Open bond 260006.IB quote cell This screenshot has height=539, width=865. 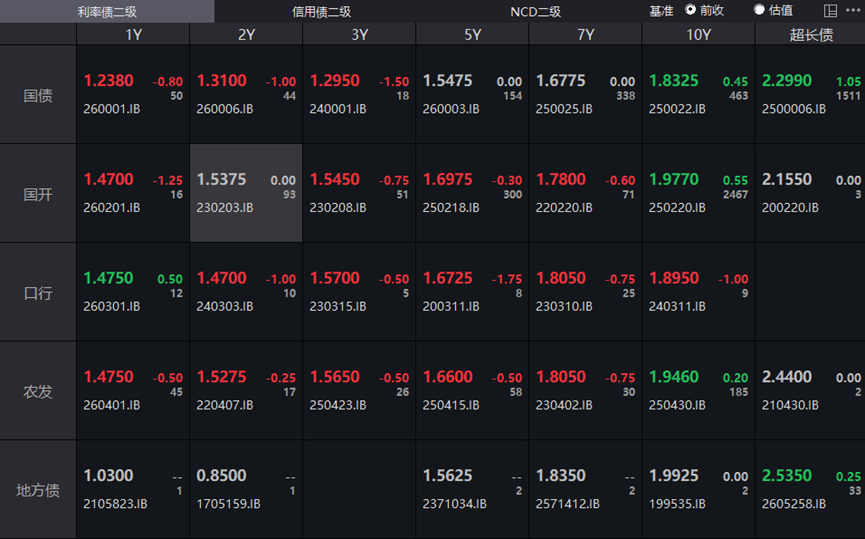click(246, 95)
